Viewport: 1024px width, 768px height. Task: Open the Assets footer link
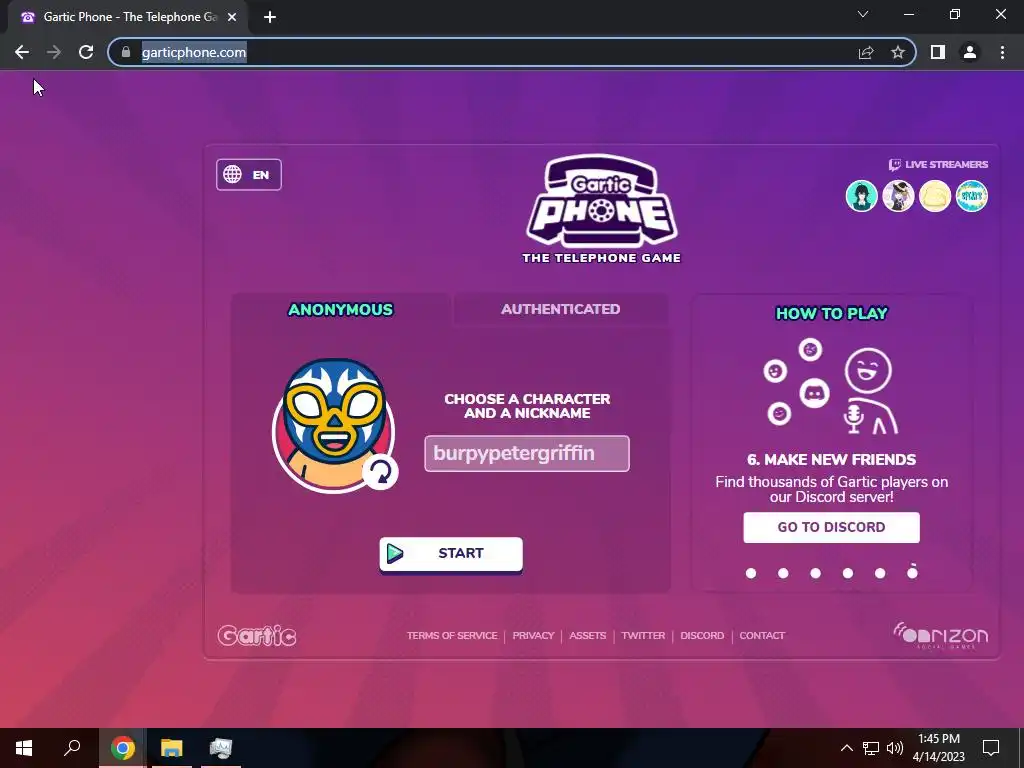(588, 635)
